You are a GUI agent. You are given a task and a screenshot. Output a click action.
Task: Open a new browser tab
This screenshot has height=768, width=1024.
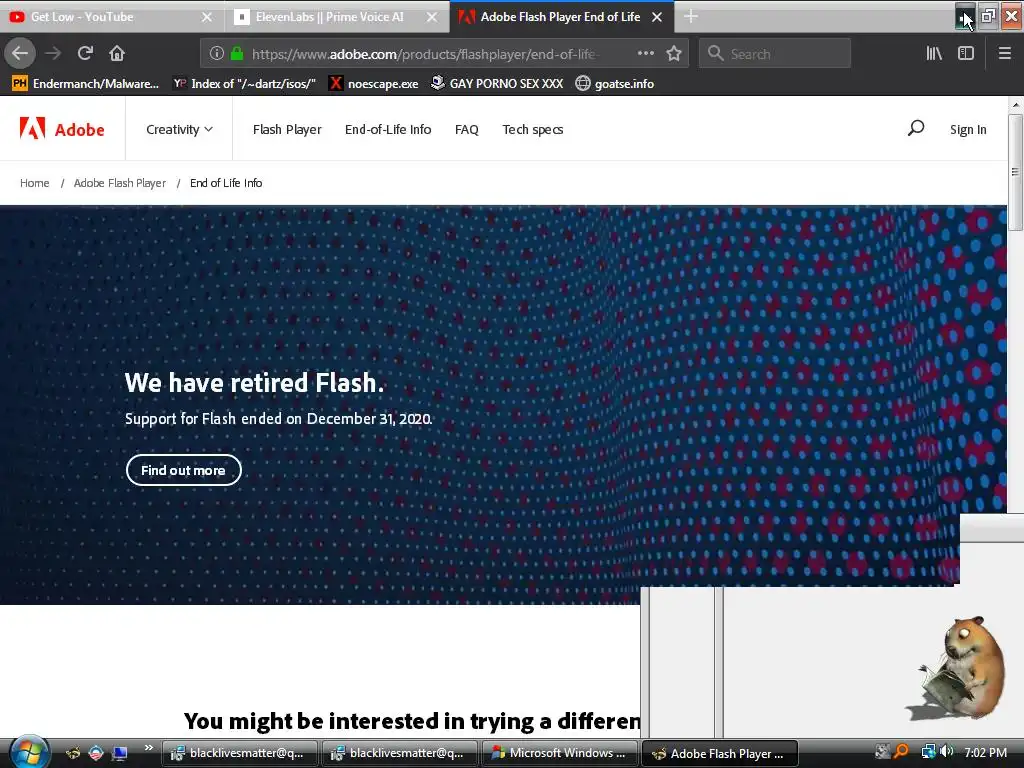[690, 17]
